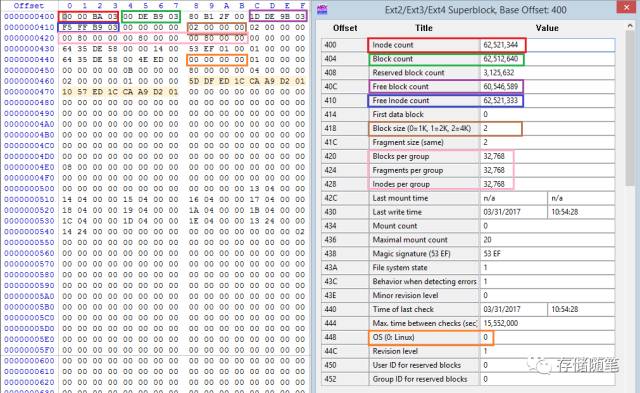This screenshot has width=640, height=393.
Task: Click the Value column header
Action: pyautogui.click(x=547, y=28)
